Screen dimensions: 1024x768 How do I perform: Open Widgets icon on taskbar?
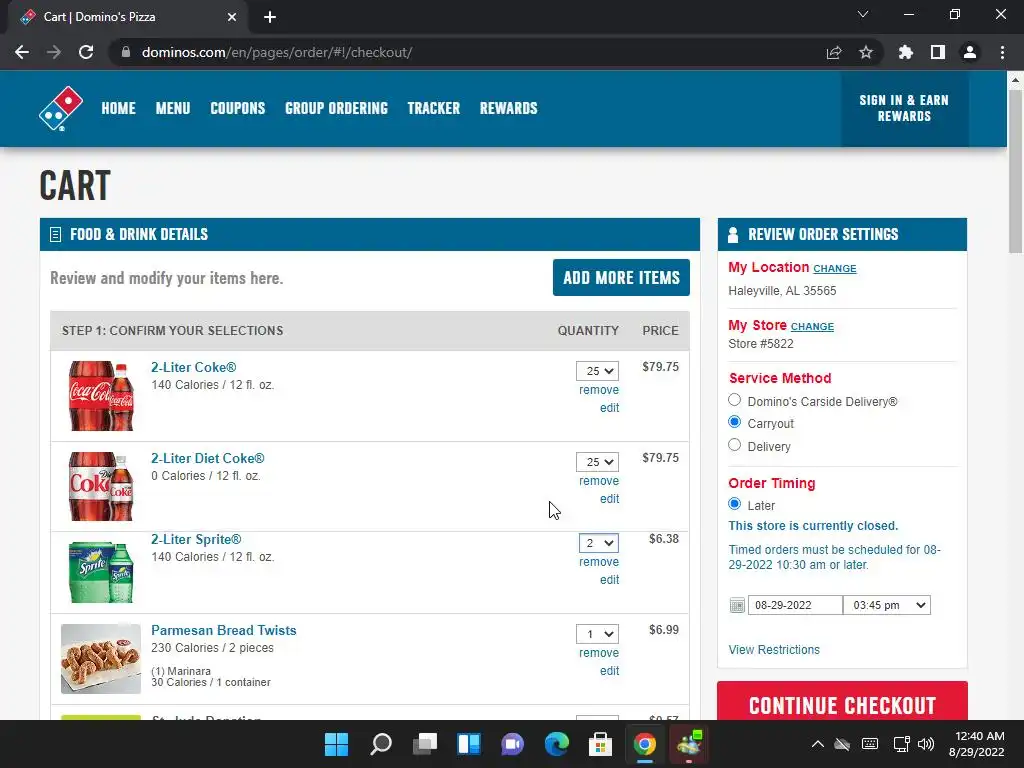click(x=469, y=744)
